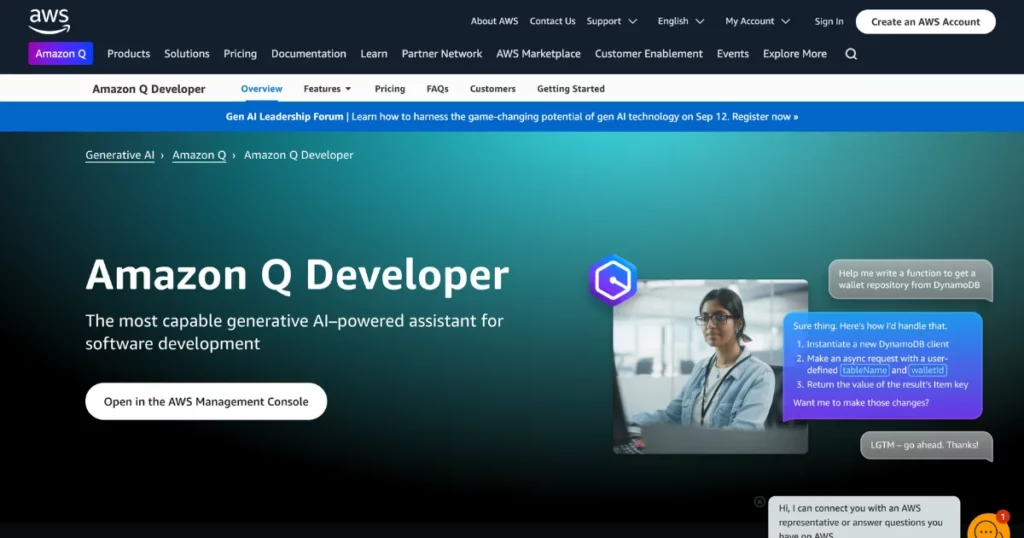Open the Solutions menu

pos(187,54)
